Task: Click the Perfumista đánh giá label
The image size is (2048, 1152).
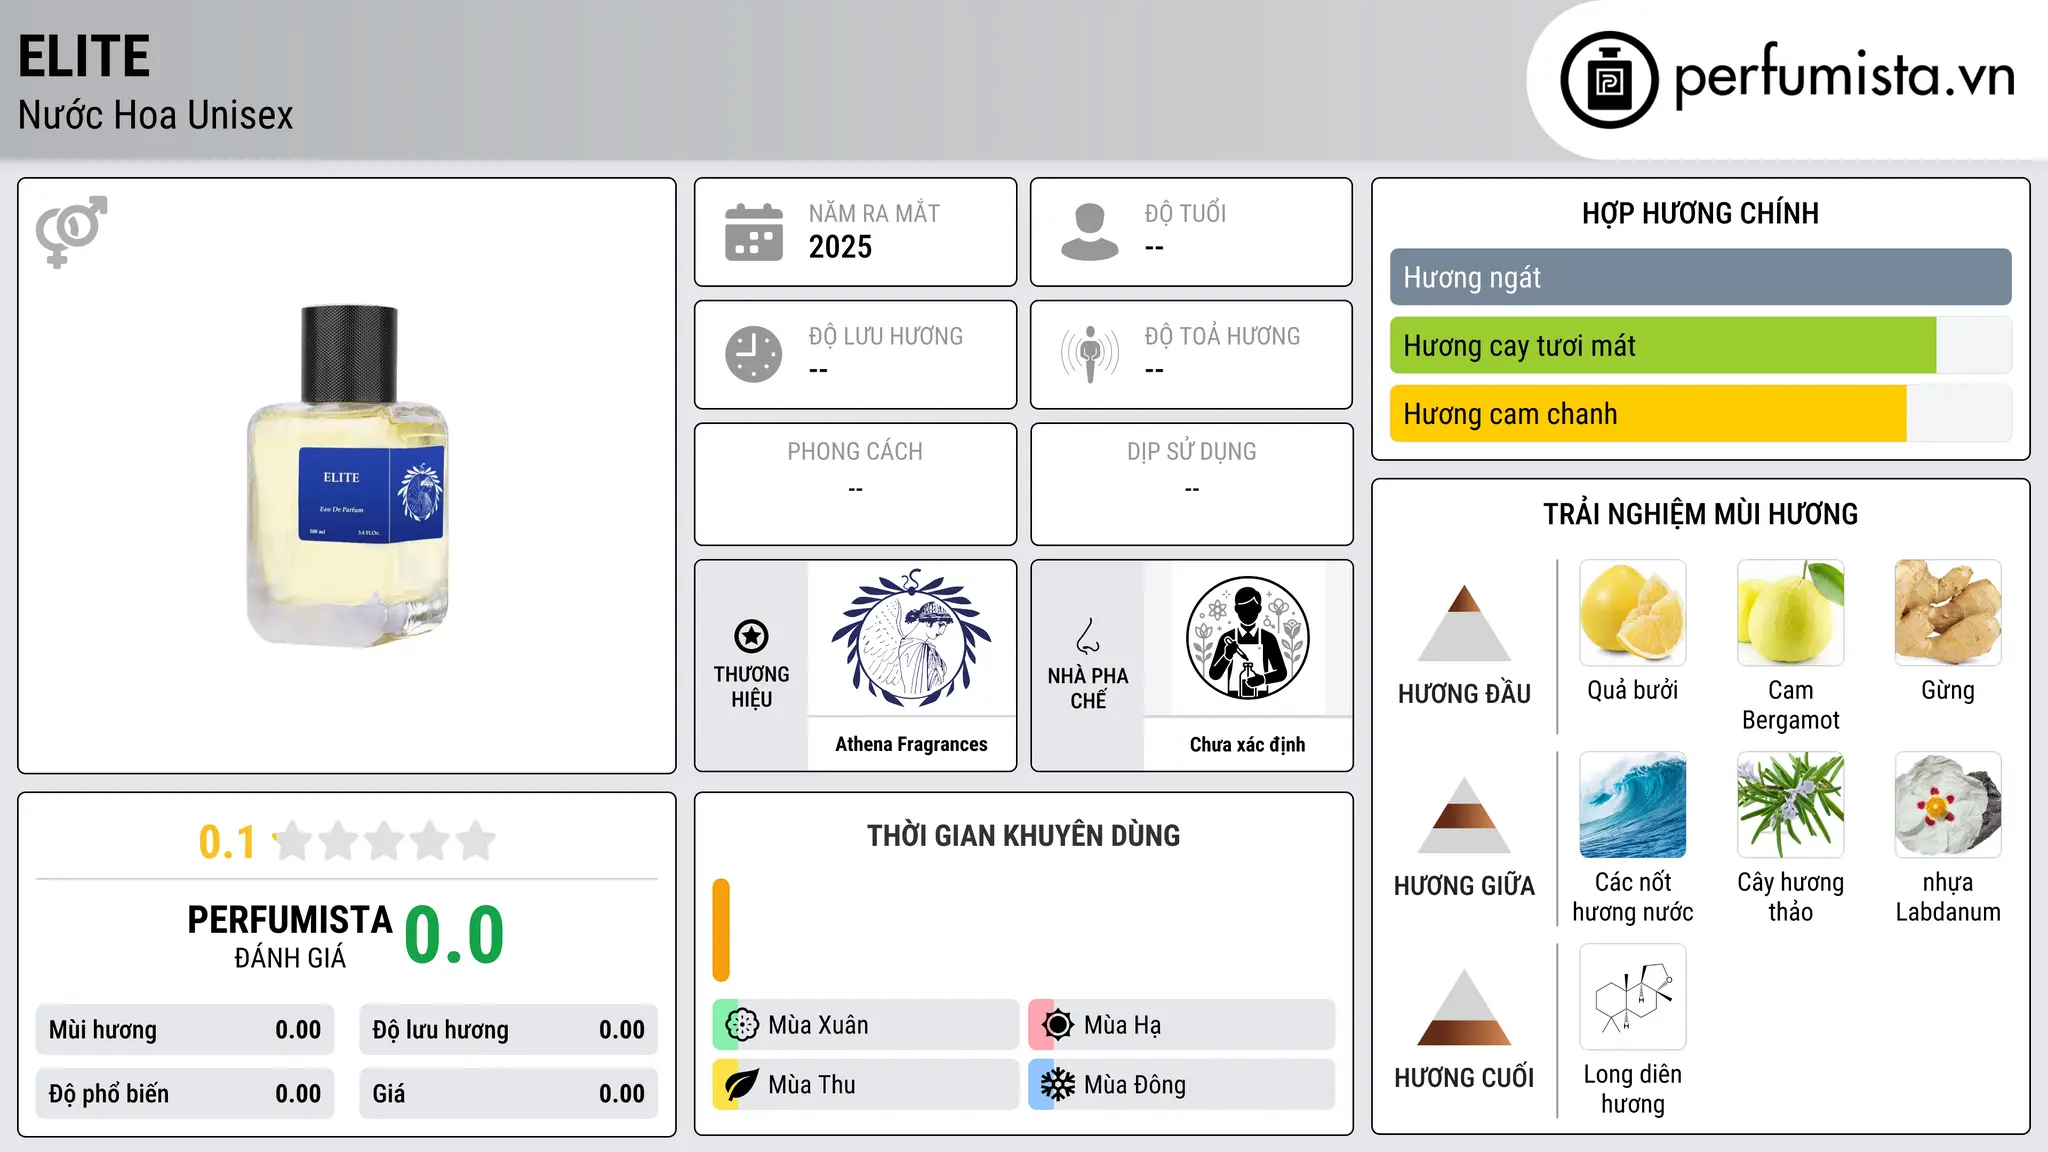Action: [290, 936]
